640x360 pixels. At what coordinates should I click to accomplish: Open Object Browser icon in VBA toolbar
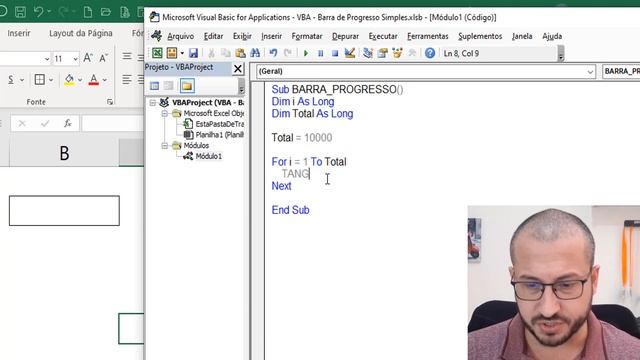(x=397, y=53)
